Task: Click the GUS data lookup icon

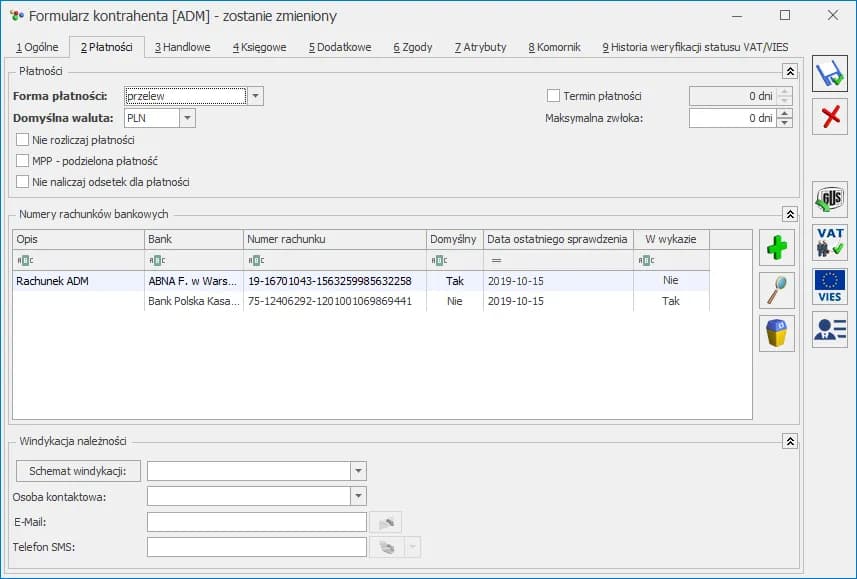Action: coord(829,199)
